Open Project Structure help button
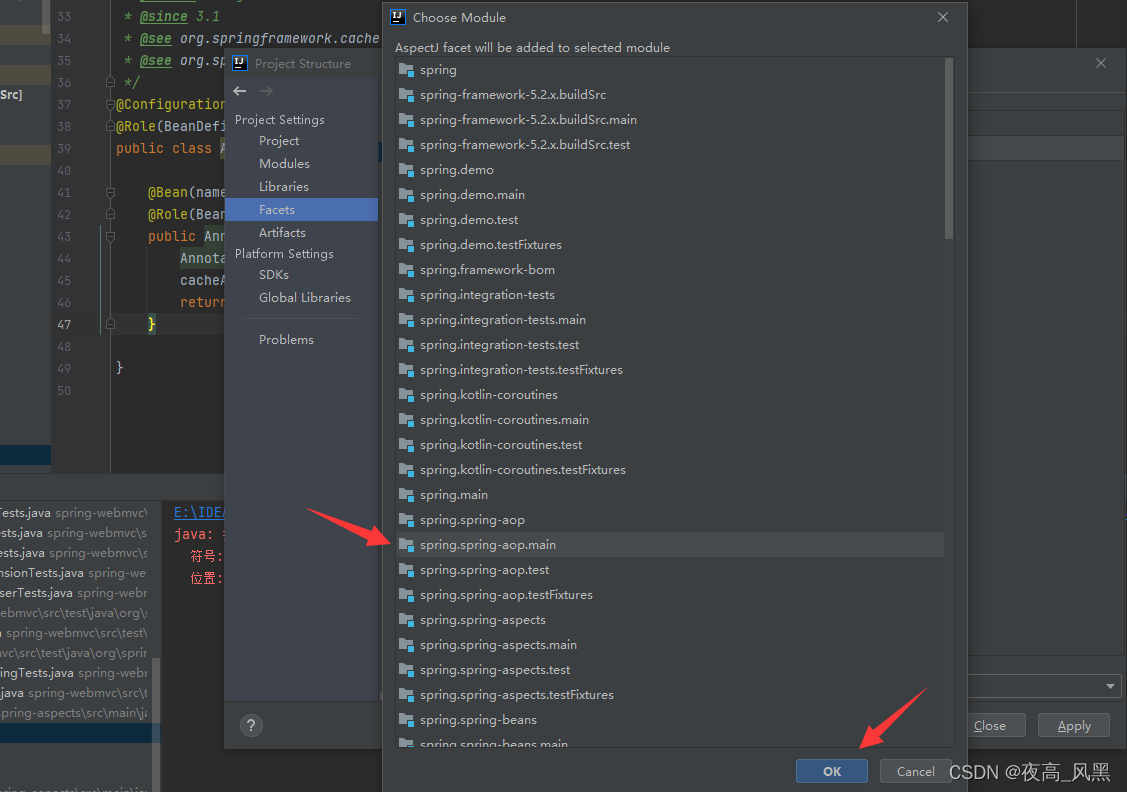 pos(251,725)
